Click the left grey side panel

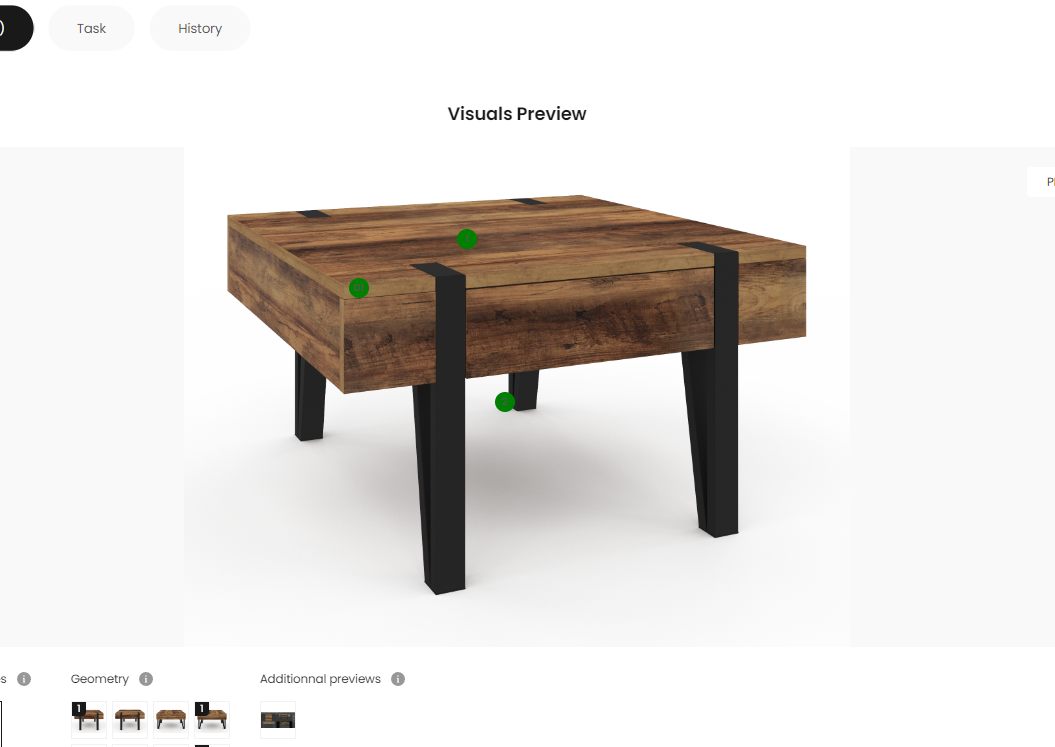[92, 396]
